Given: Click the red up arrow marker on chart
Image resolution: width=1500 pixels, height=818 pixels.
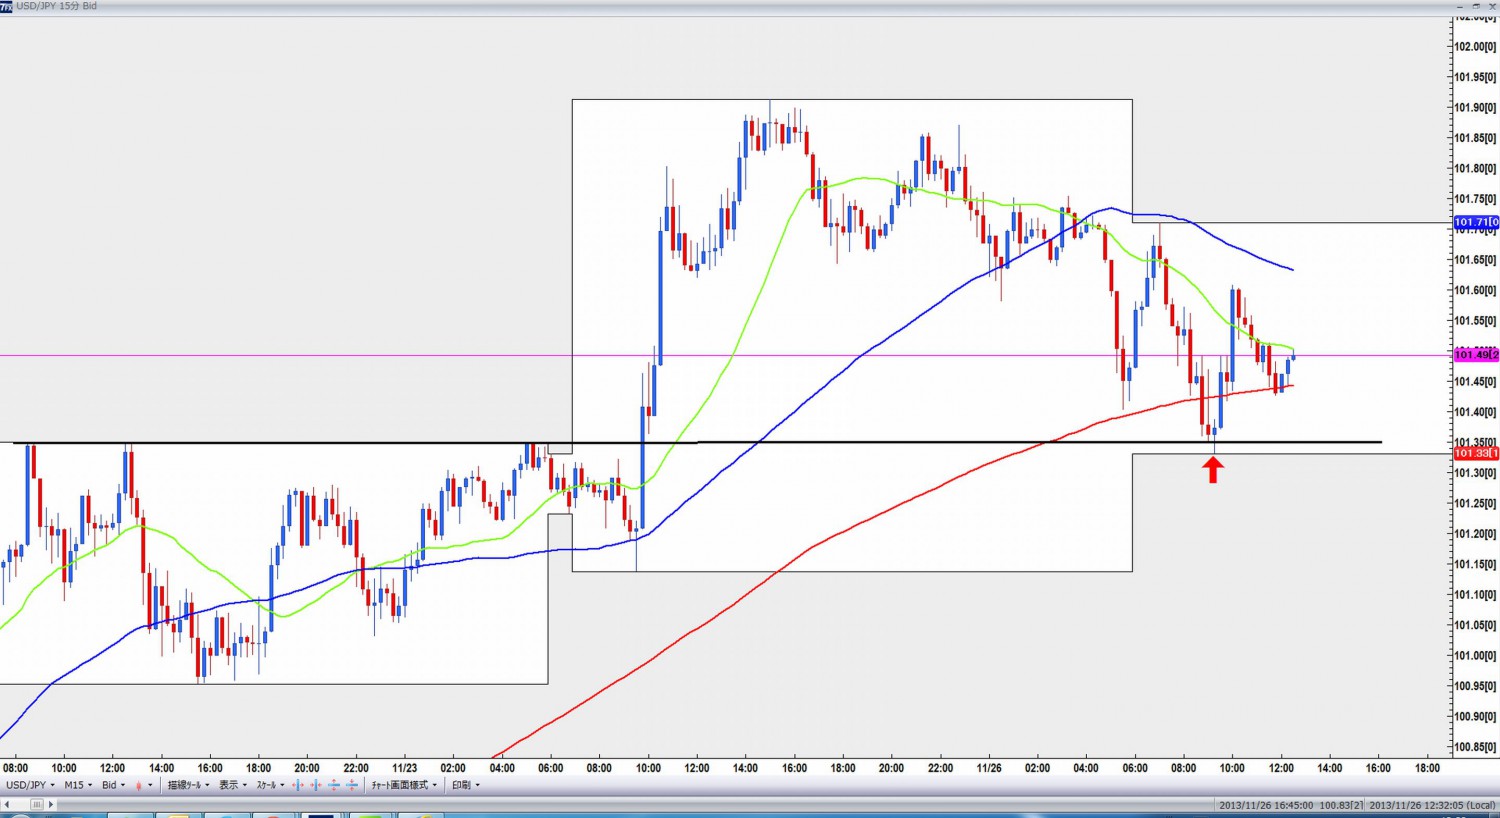Looking at the screenshot, I should coord(1213,469).
